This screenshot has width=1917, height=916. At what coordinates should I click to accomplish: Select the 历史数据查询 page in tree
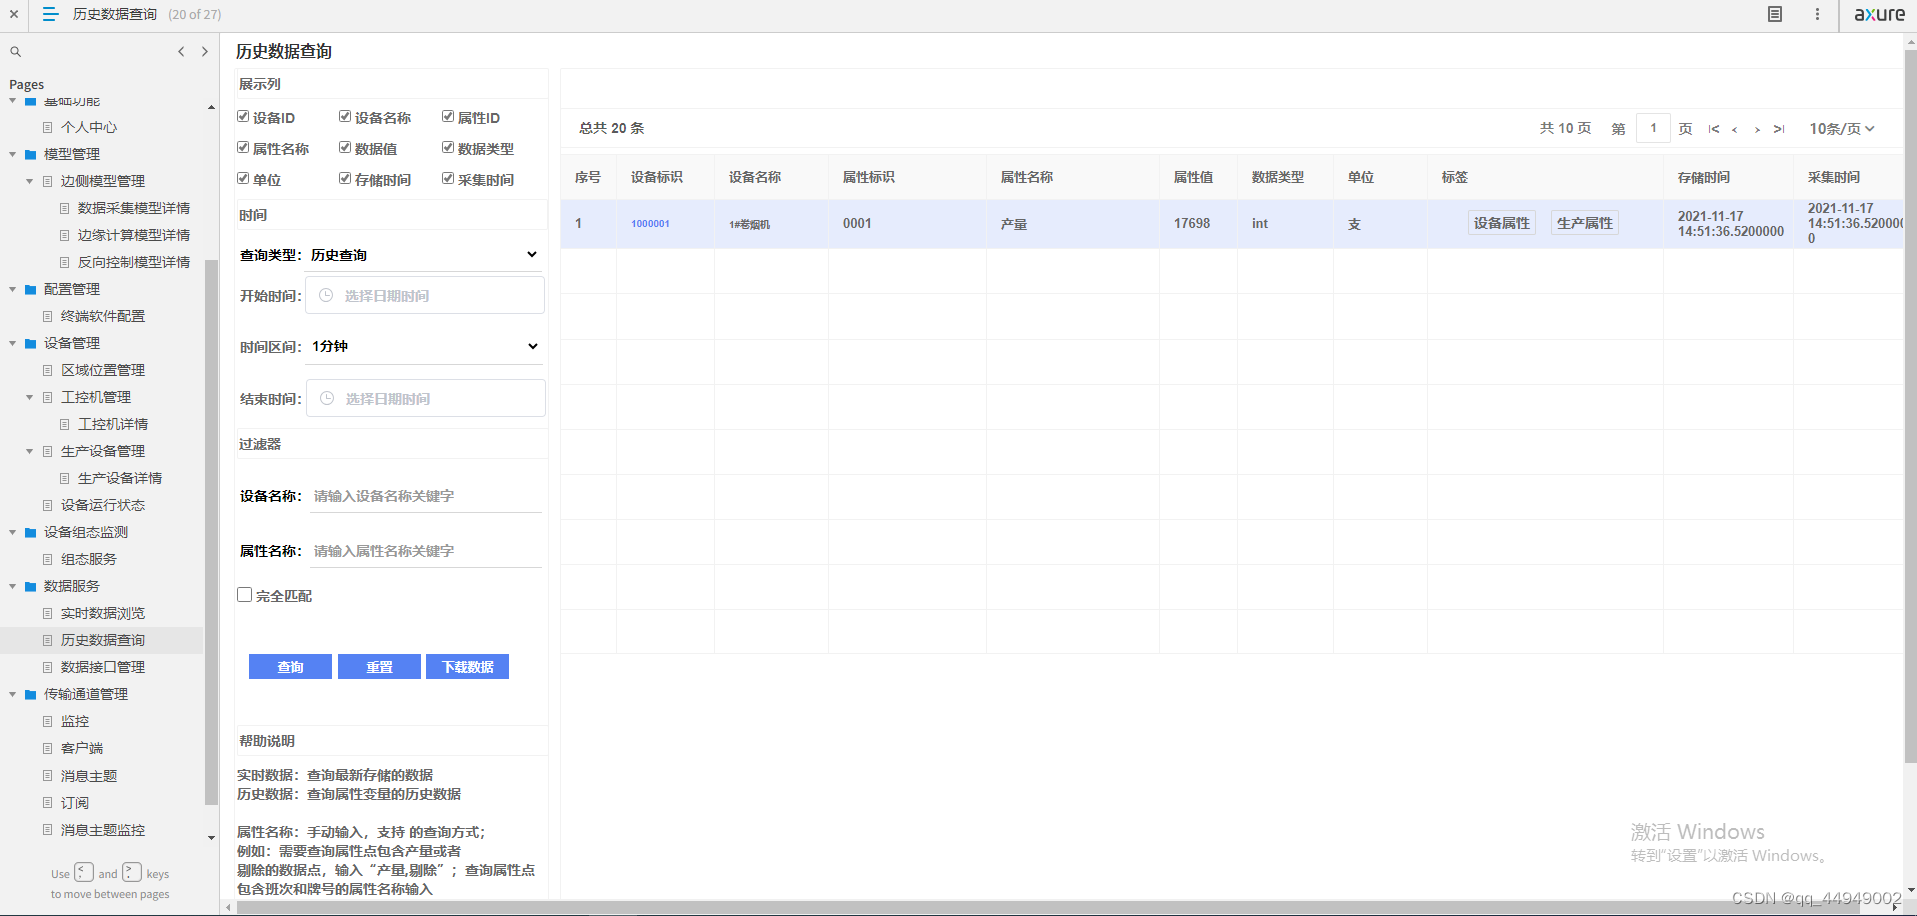pyautogui.click(x=103, y=640)
